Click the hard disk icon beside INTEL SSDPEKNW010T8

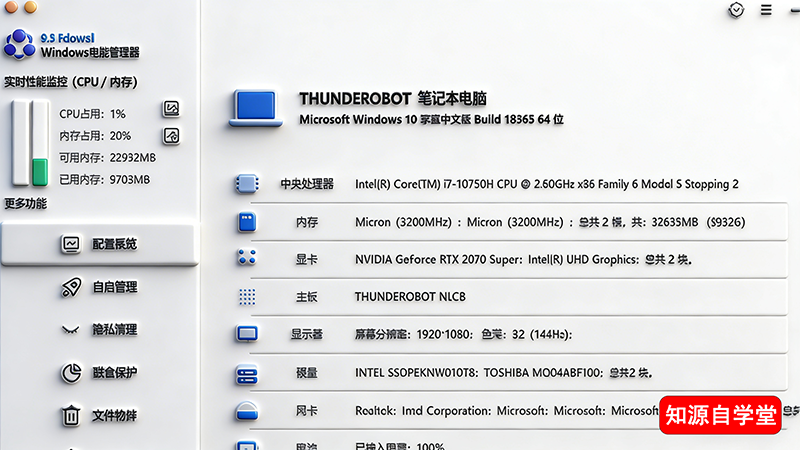pos(247,373)
